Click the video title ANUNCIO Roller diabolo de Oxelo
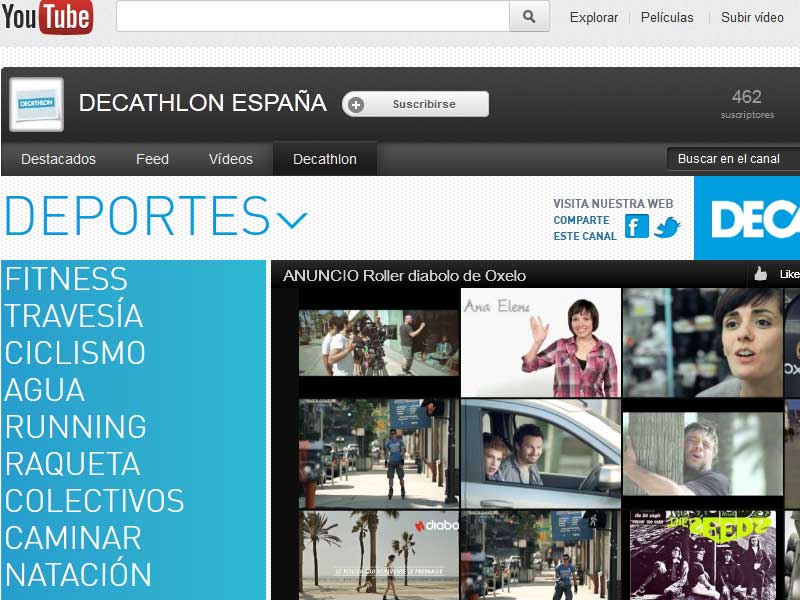 [x=405, y=276]
